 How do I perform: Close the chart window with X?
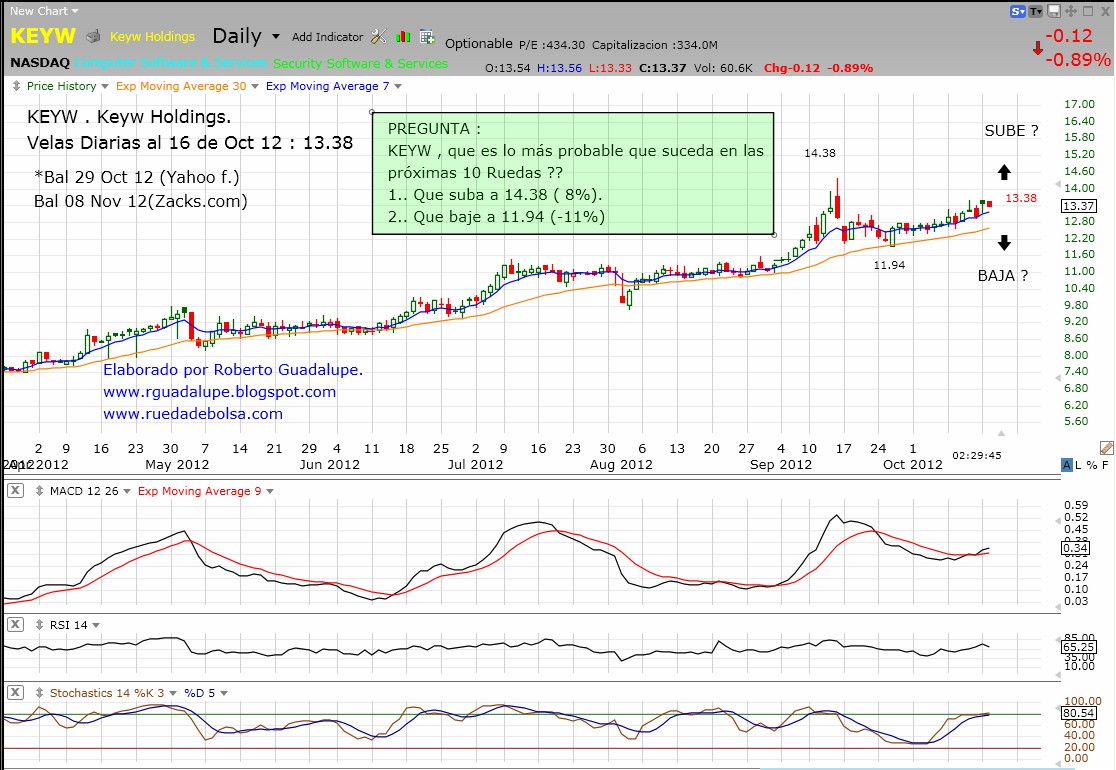click(x=1105, y=11)
